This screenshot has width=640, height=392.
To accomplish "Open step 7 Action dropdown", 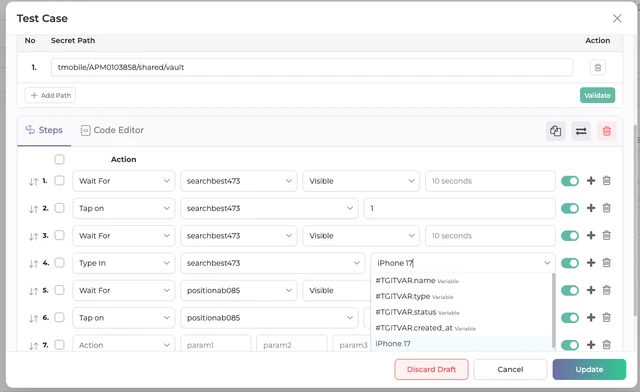I will click(x=124, y=344).
